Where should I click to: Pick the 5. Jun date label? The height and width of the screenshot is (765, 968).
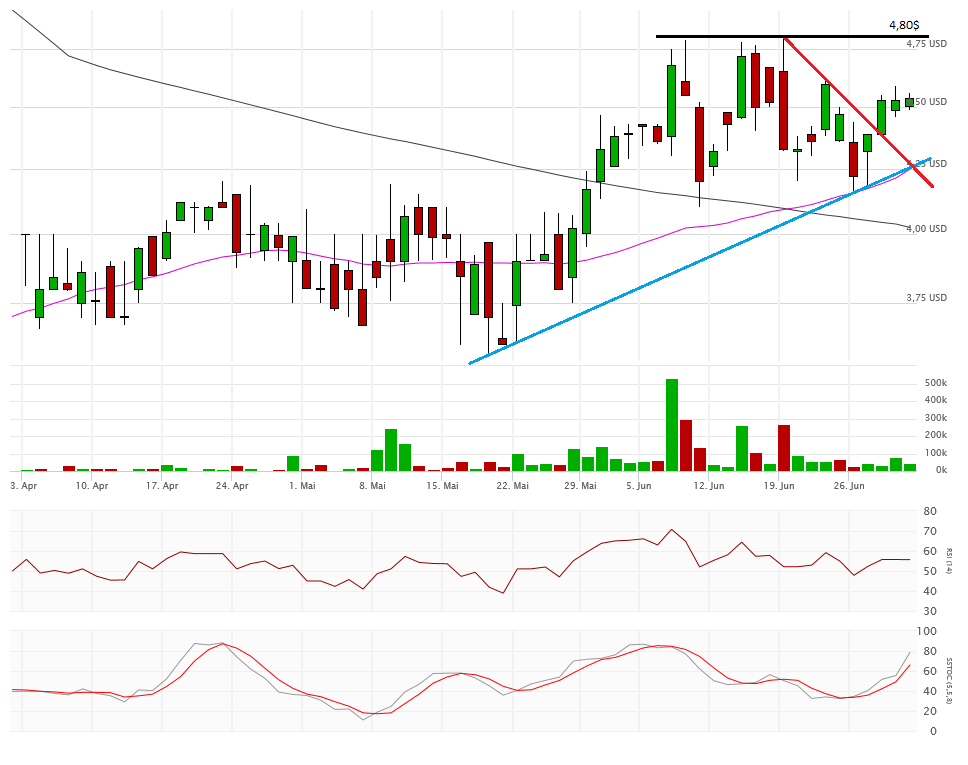point(640,486)
